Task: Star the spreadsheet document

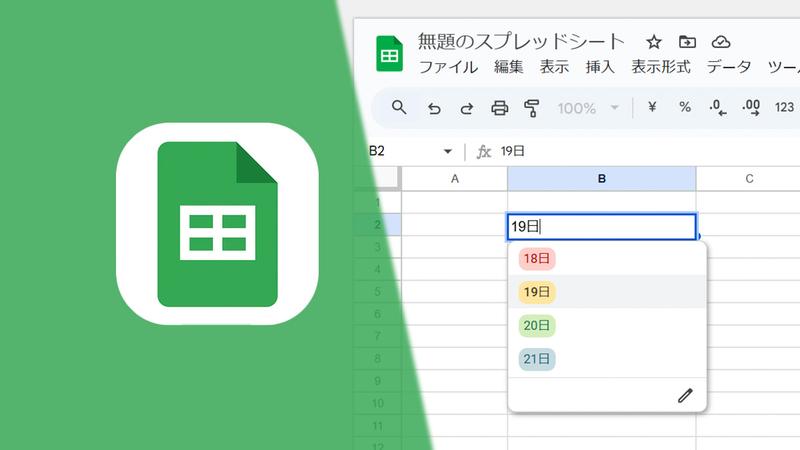Action: pyautogui.click(x=654, y=42)
